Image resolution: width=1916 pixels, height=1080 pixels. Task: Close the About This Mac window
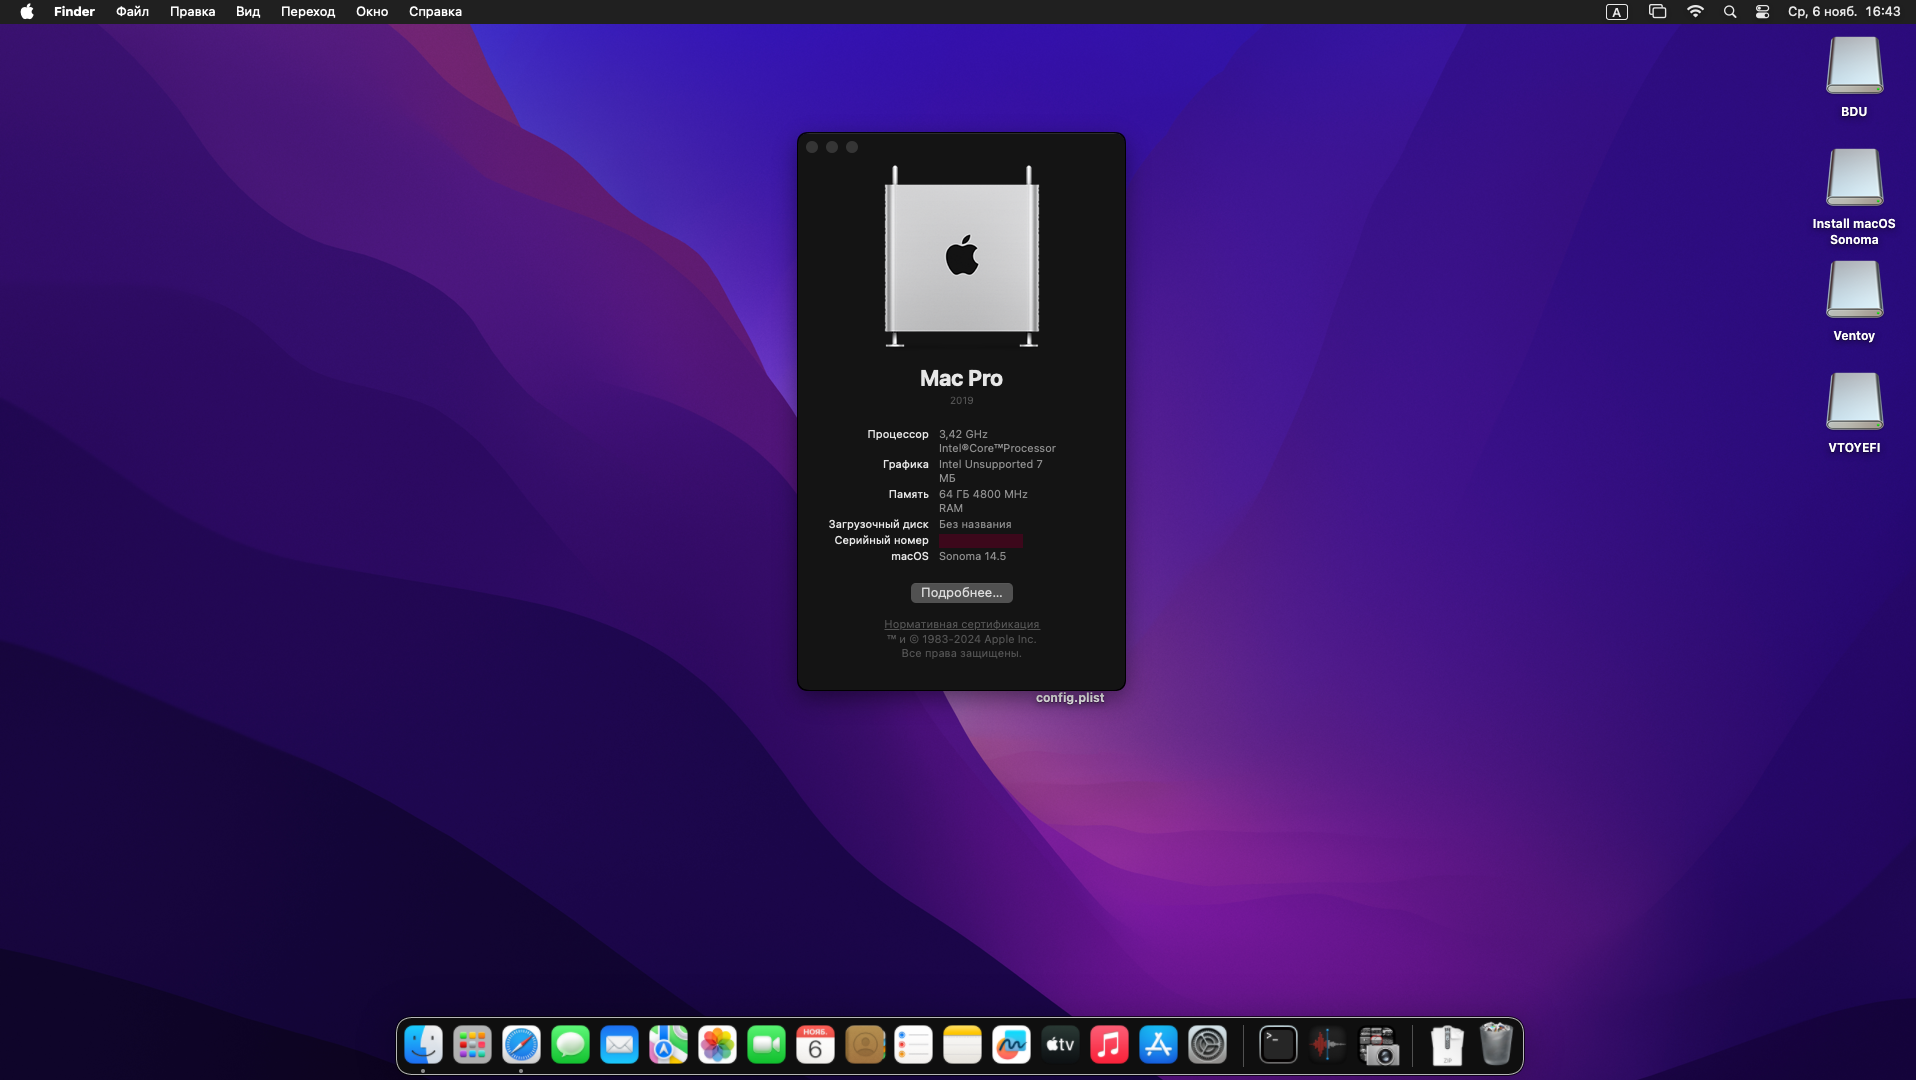pyautogui.click(x=812, y=147)
